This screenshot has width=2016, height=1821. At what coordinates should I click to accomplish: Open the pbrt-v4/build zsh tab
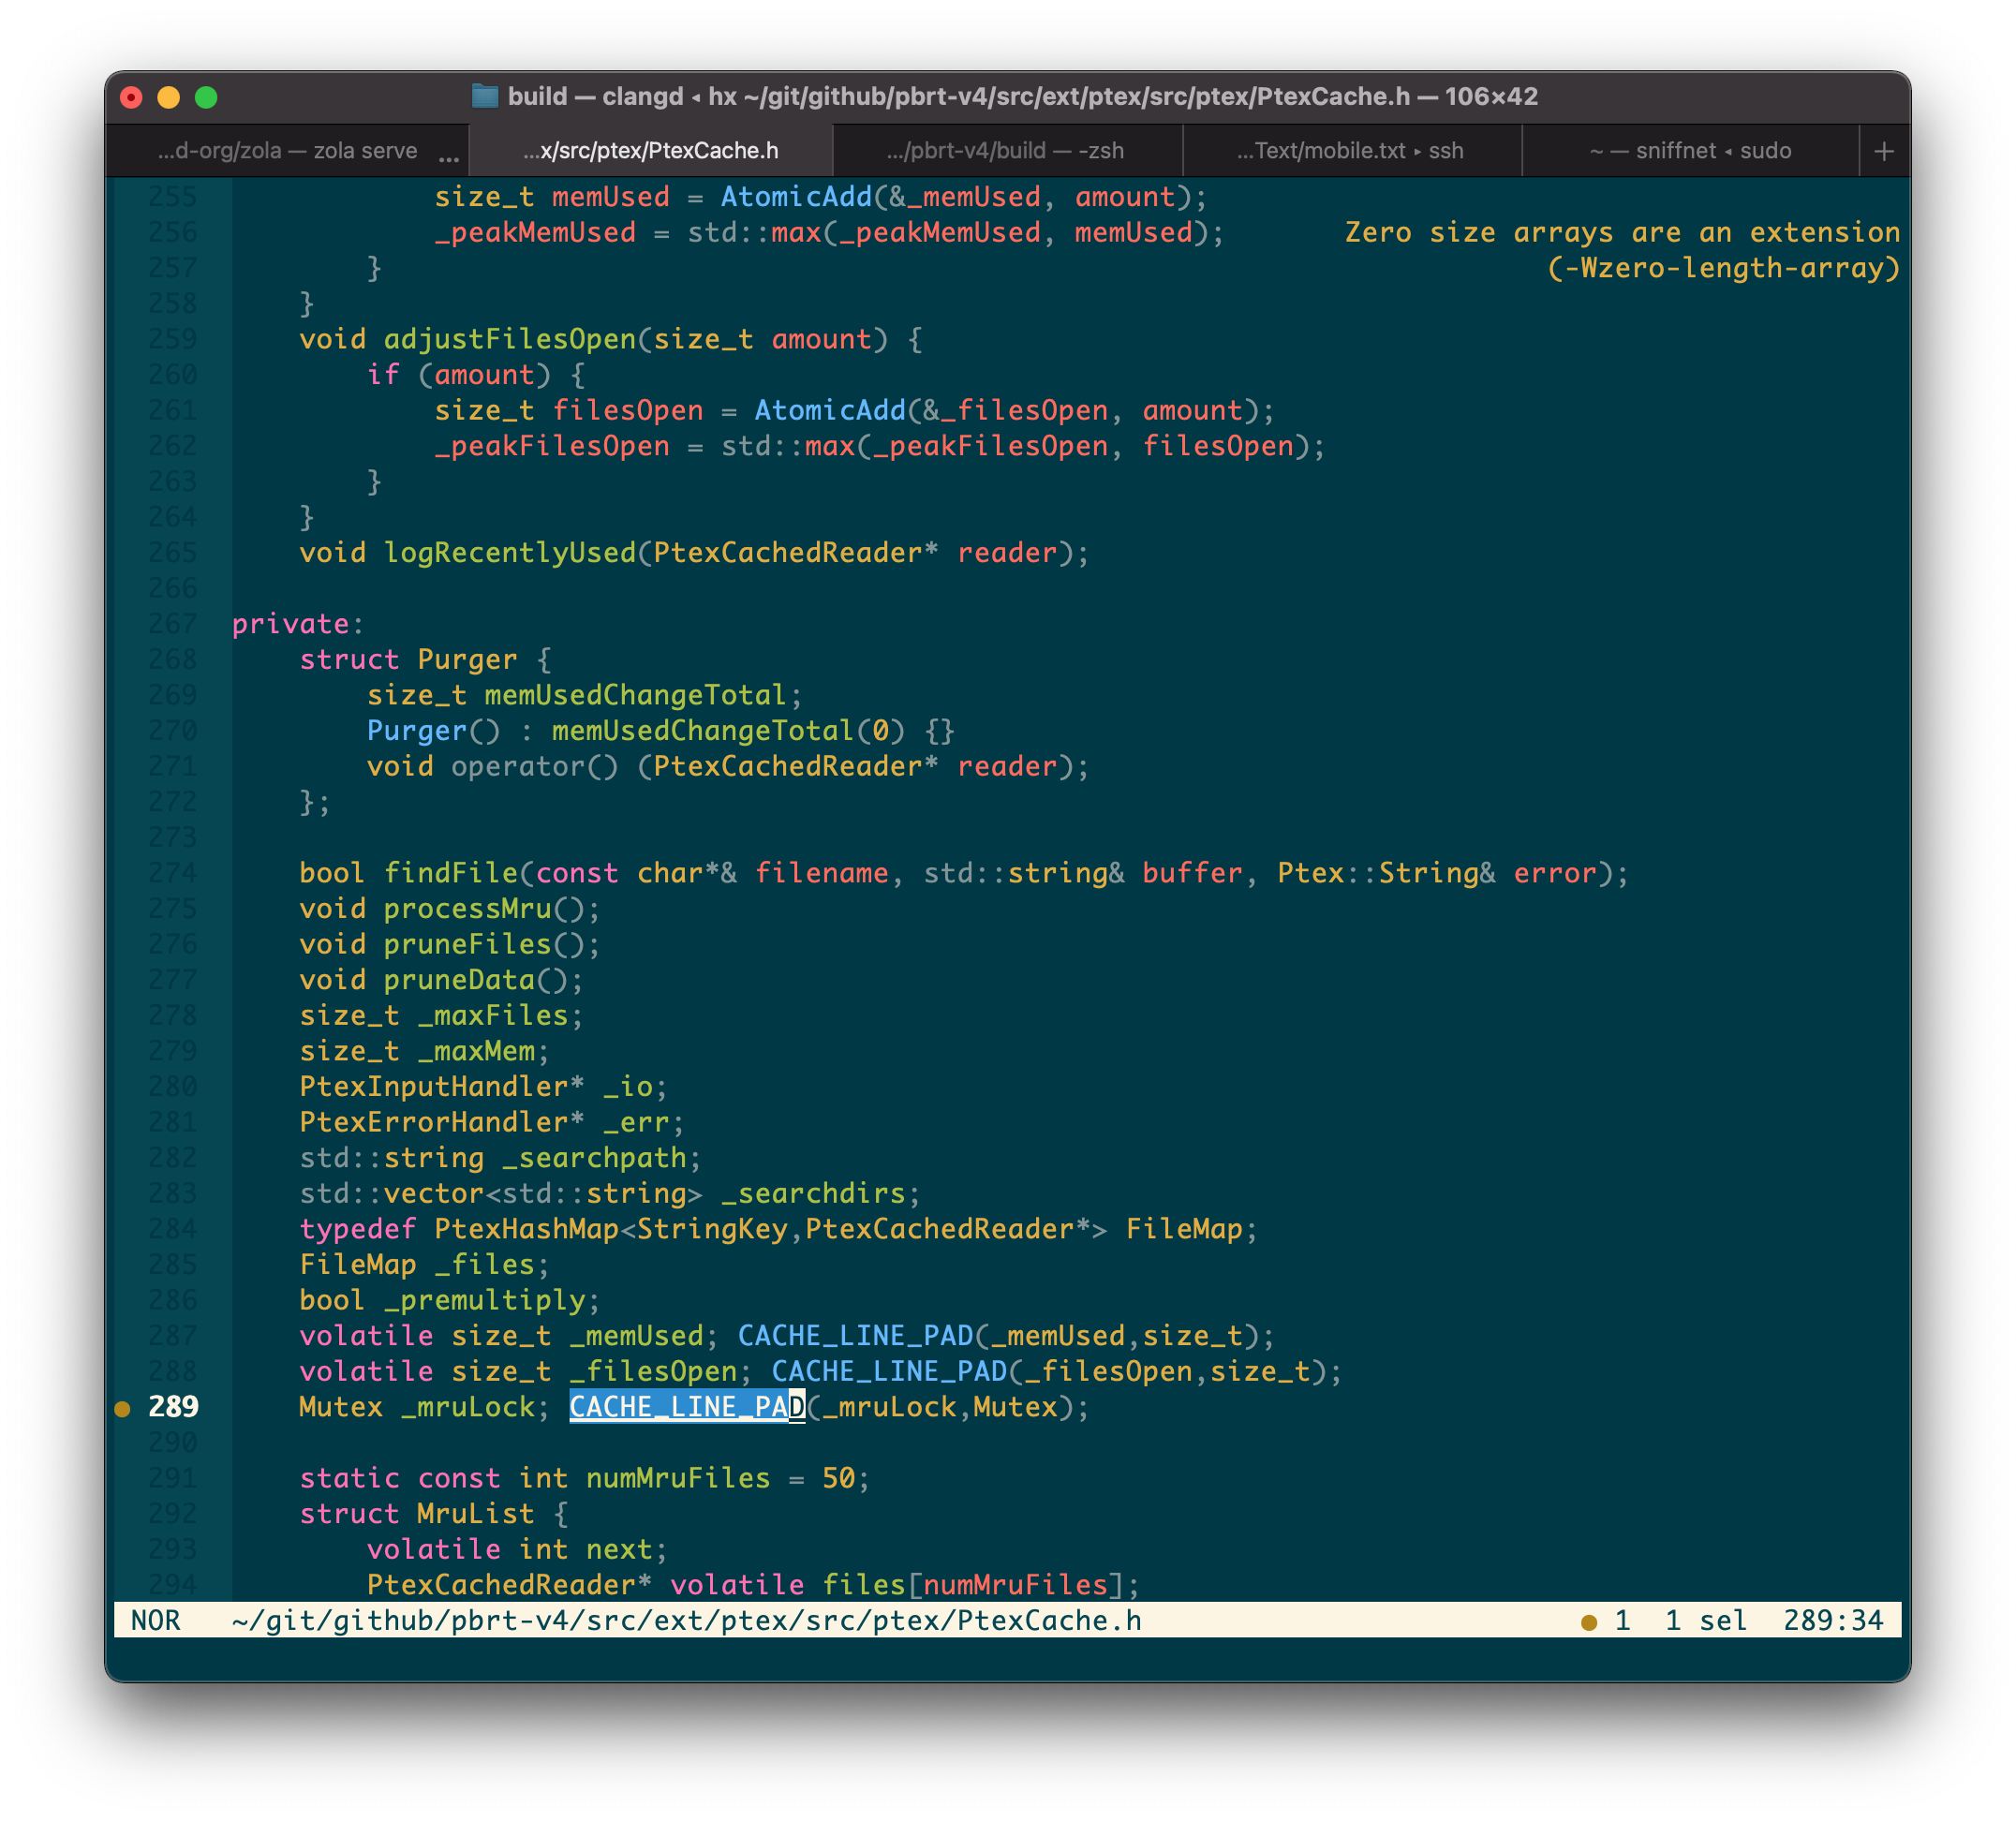(1005, 150)
